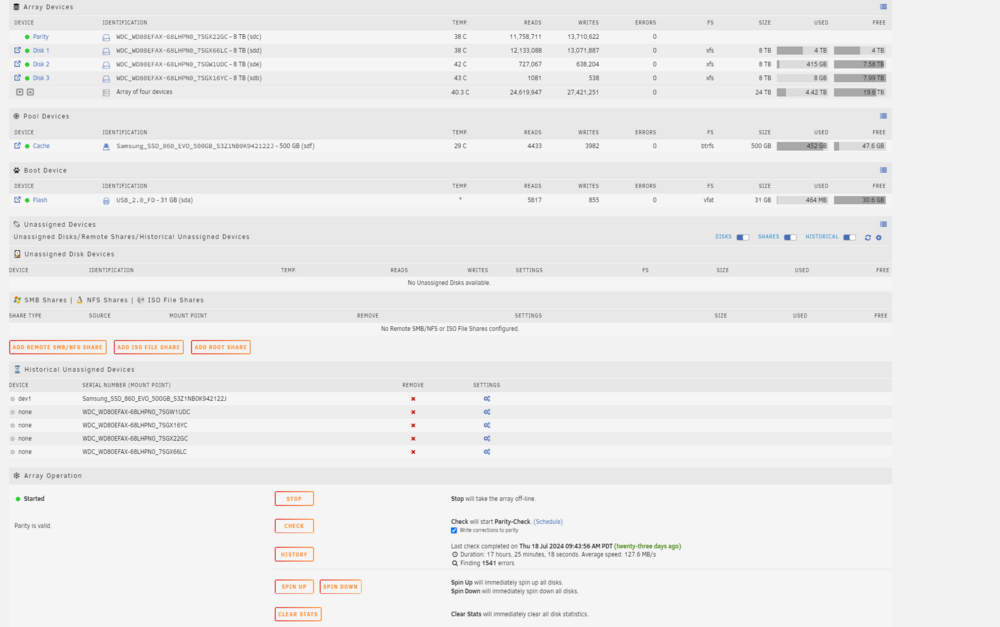Open the Disk 2 device link
The height and width of the screenshot is (627, 1000).
[41, 64]
